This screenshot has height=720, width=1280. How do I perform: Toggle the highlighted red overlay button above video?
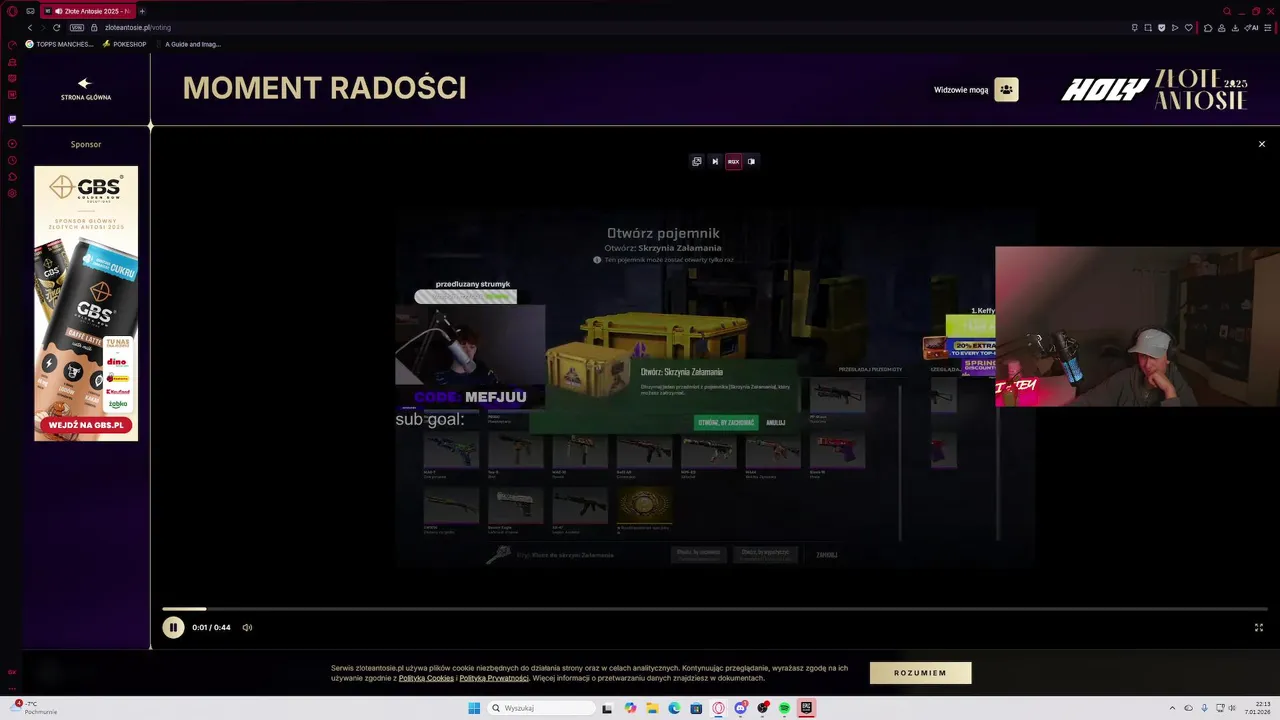click(x=733, y=161)
